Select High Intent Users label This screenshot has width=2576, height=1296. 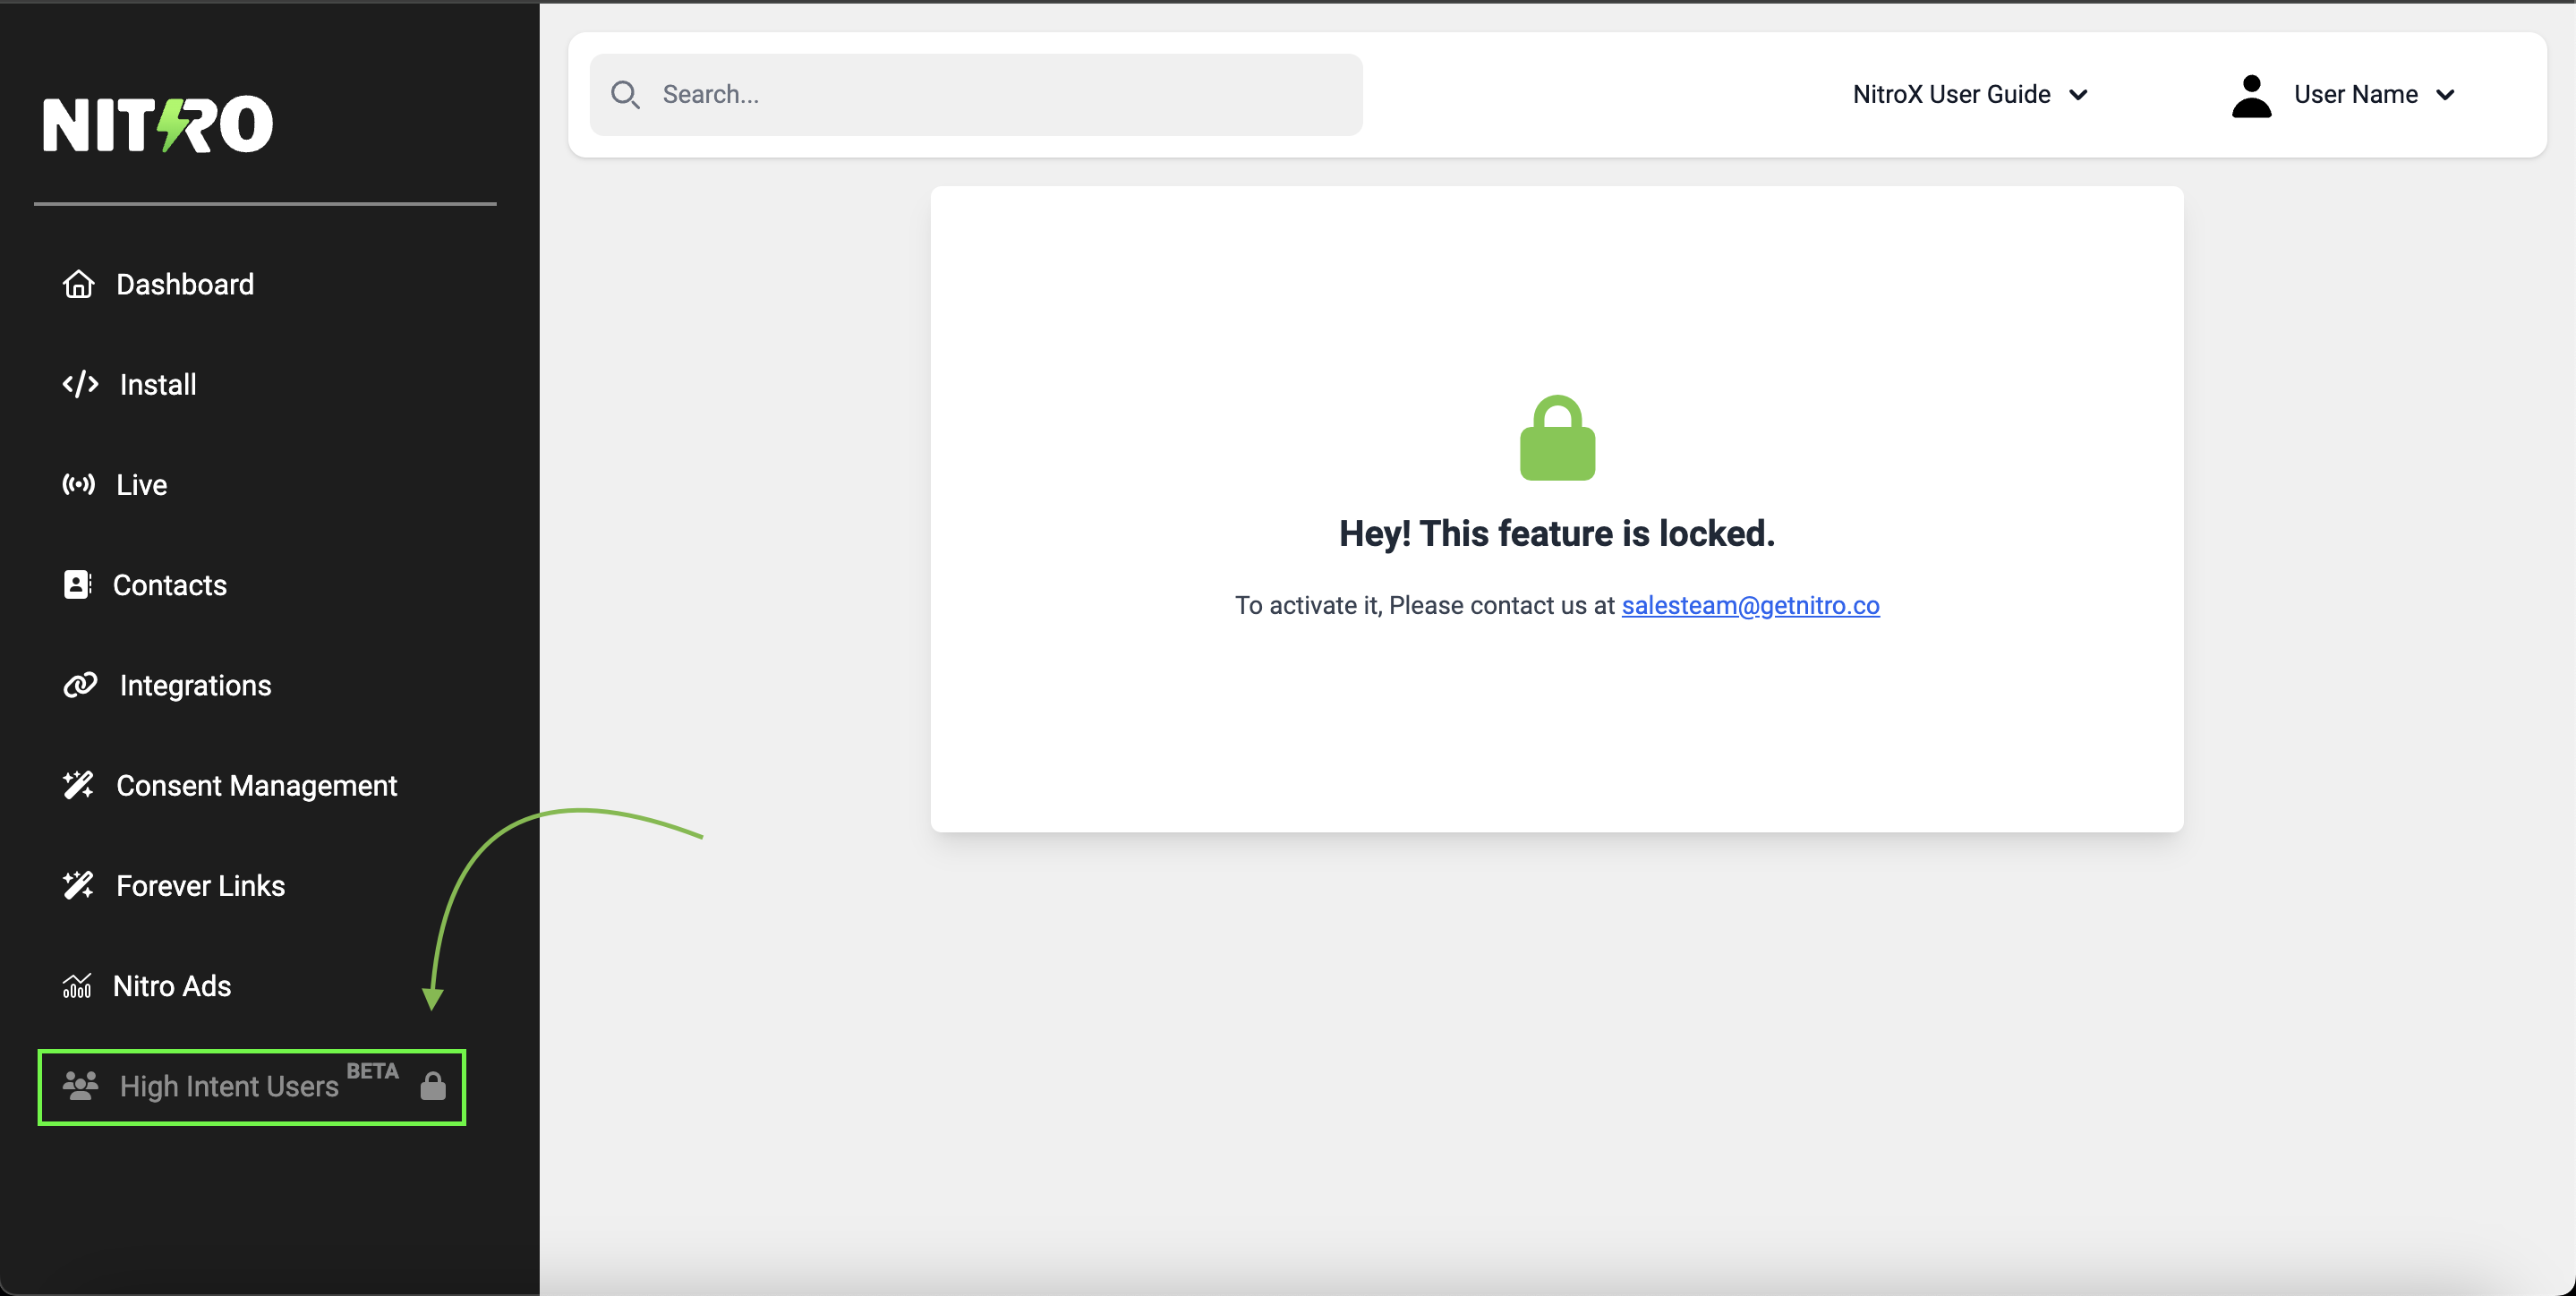tap(229, 1086)
